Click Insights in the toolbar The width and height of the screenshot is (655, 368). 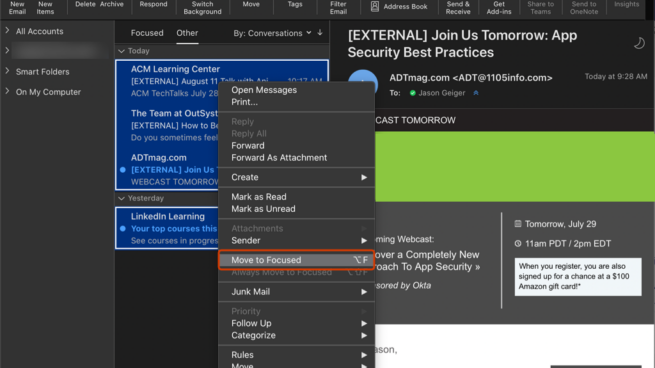pos(627,4)
